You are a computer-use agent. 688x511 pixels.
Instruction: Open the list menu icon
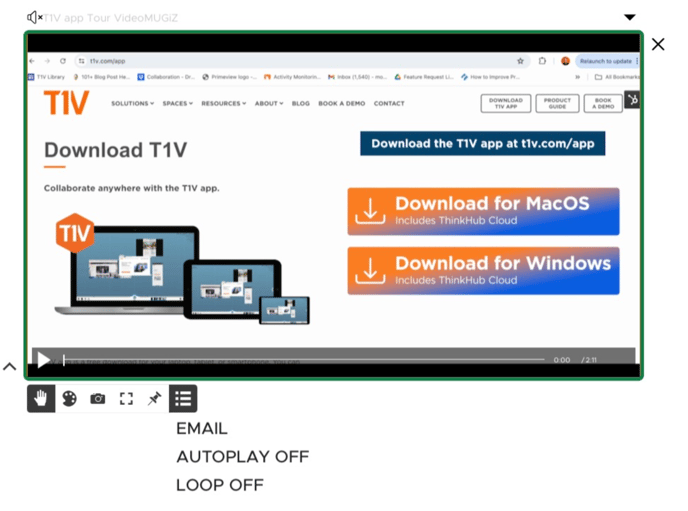click(x=183, y=399)
